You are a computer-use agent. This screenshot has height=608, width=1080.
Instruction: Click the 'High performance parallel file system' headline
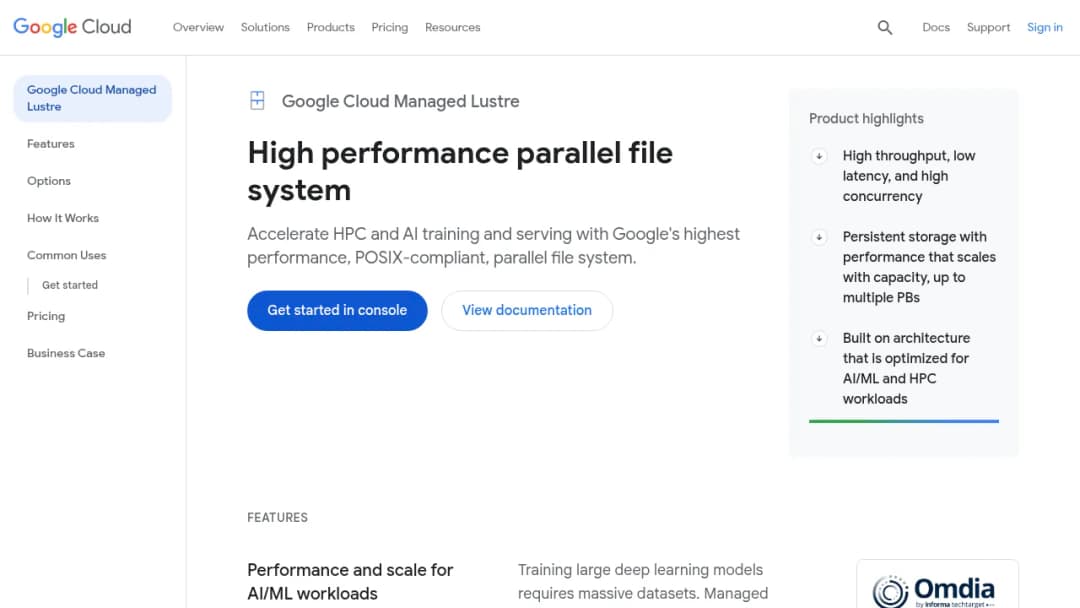pyautogui.click(x=460, y=171)
